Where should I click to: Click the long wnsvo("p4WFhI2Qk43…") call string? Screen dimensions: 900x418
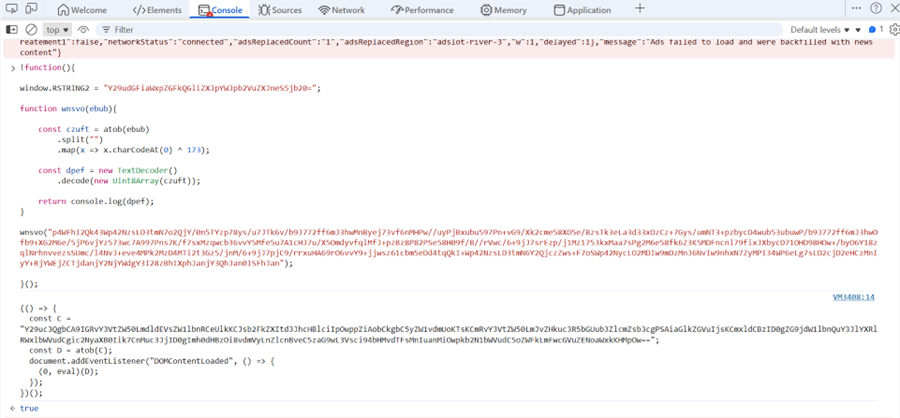coord(449,247)
